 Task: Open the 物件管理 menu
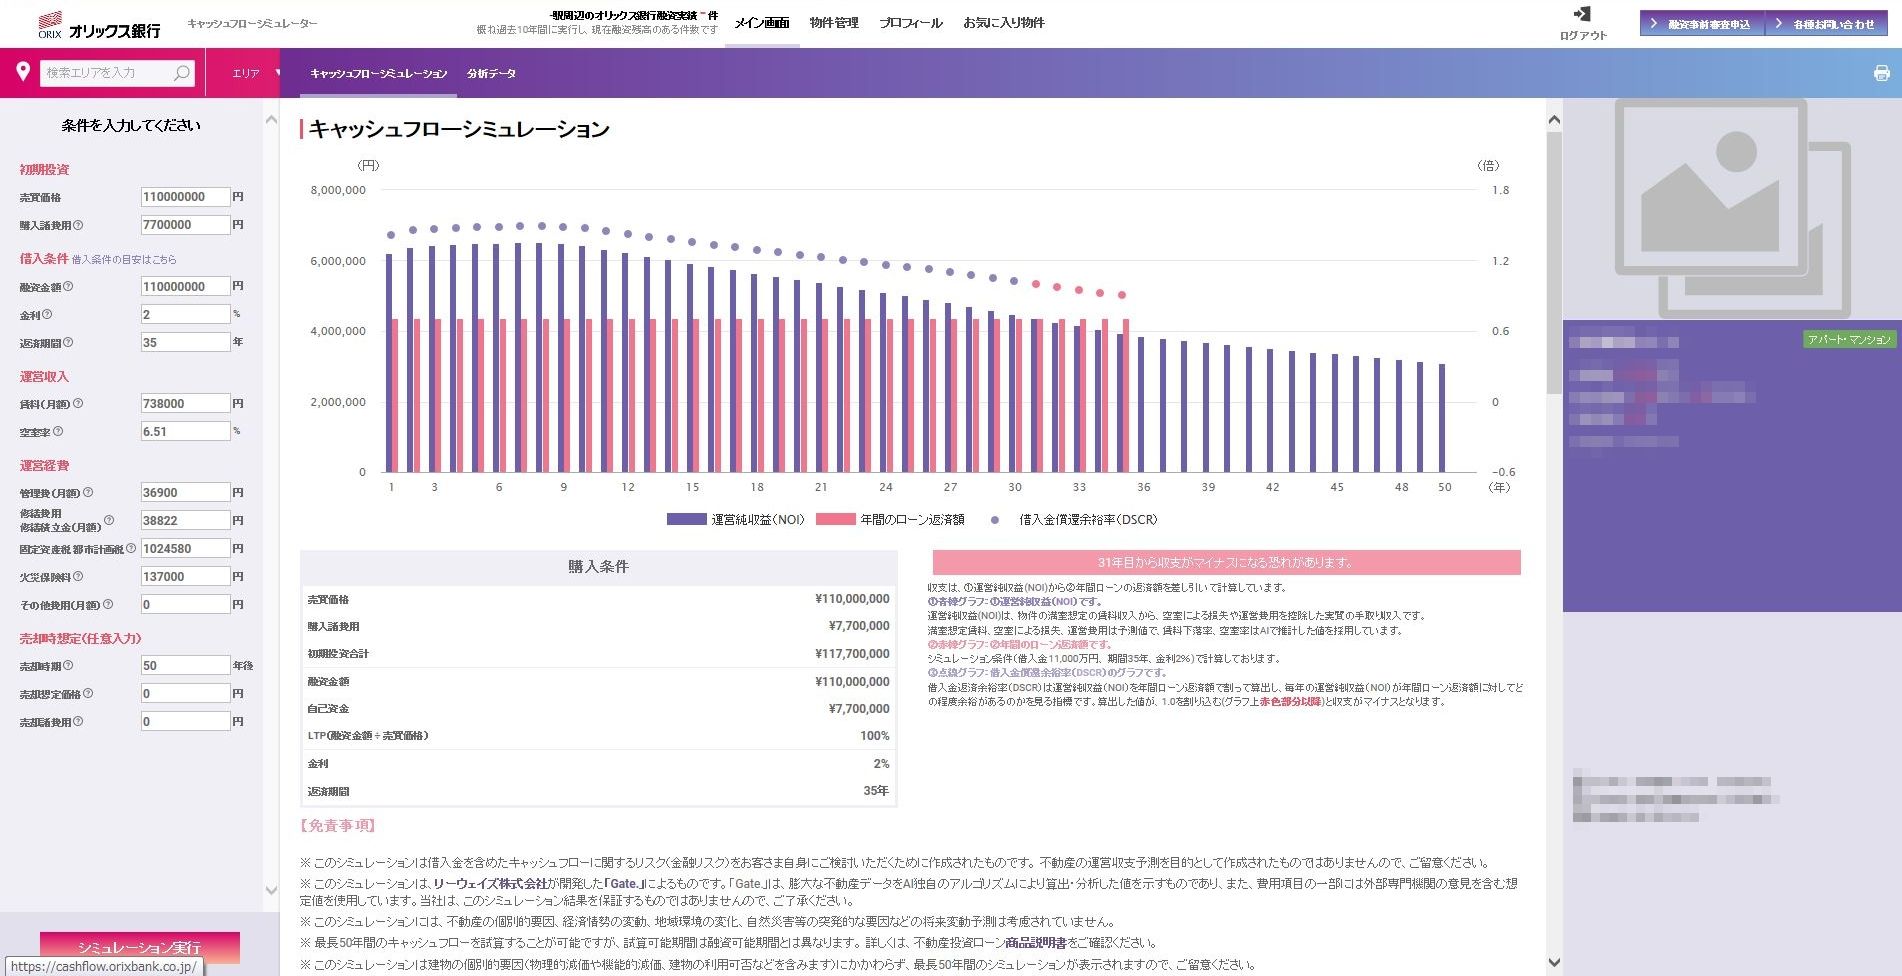834,23
